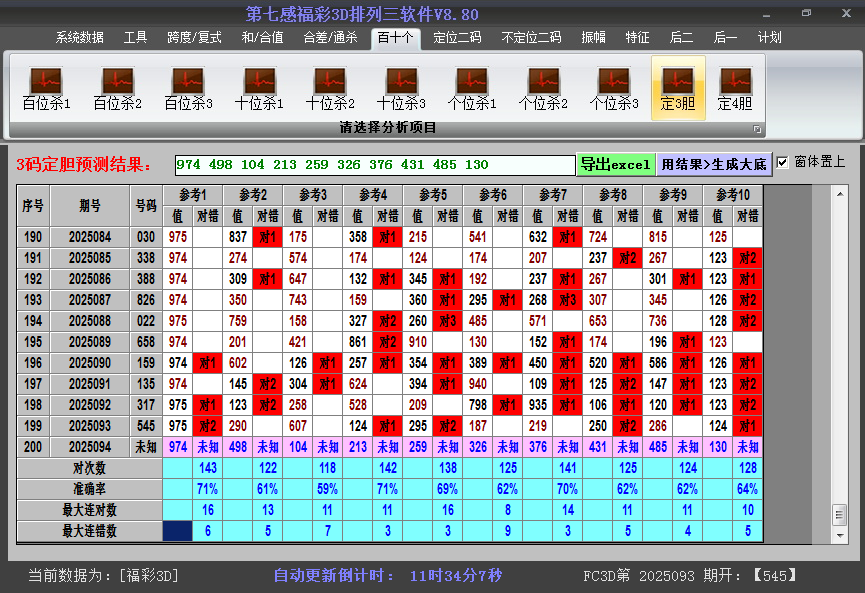
Task: Click the 最大连错数 row label
Action: tap(89, 531)
